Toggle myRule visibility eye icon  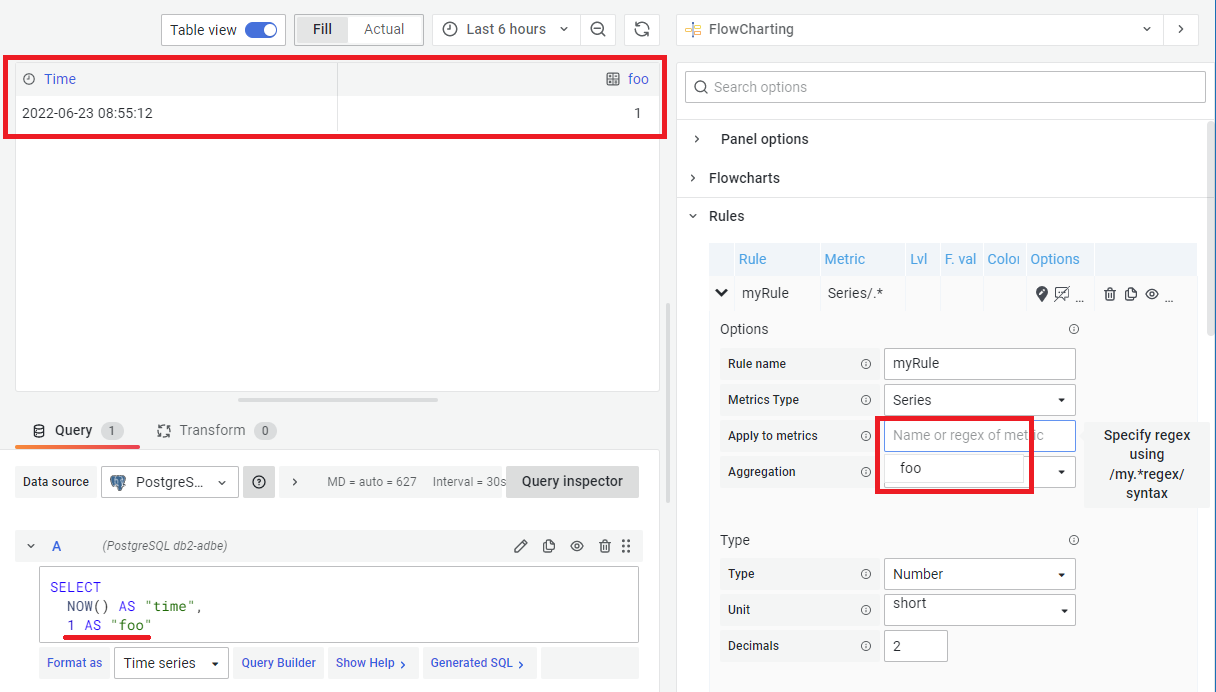(1152, 294)
